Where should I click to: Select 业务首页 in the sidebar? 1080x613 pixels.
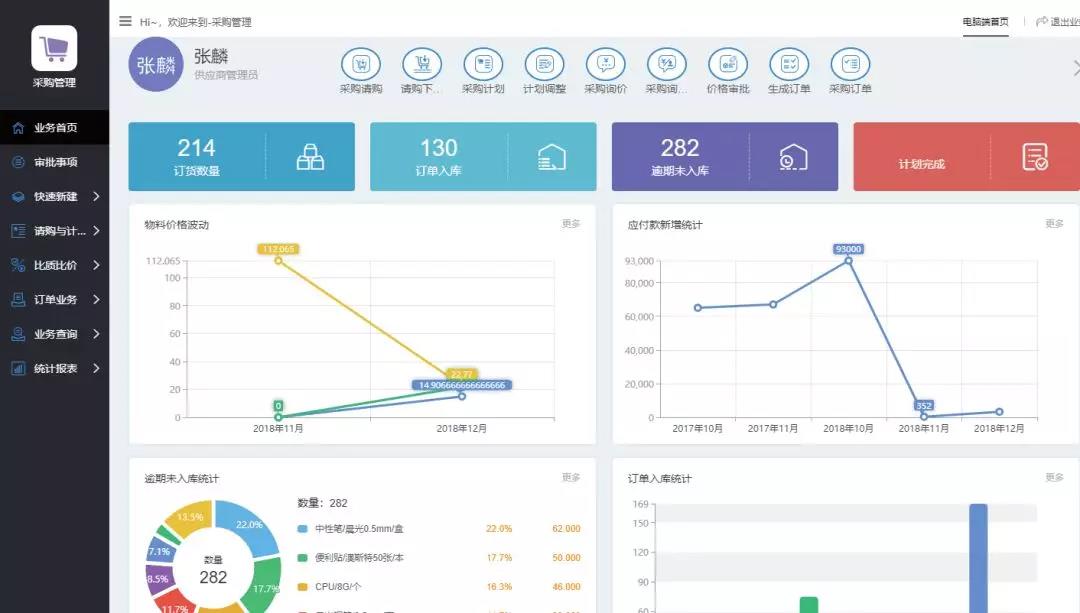coord(54,127)
